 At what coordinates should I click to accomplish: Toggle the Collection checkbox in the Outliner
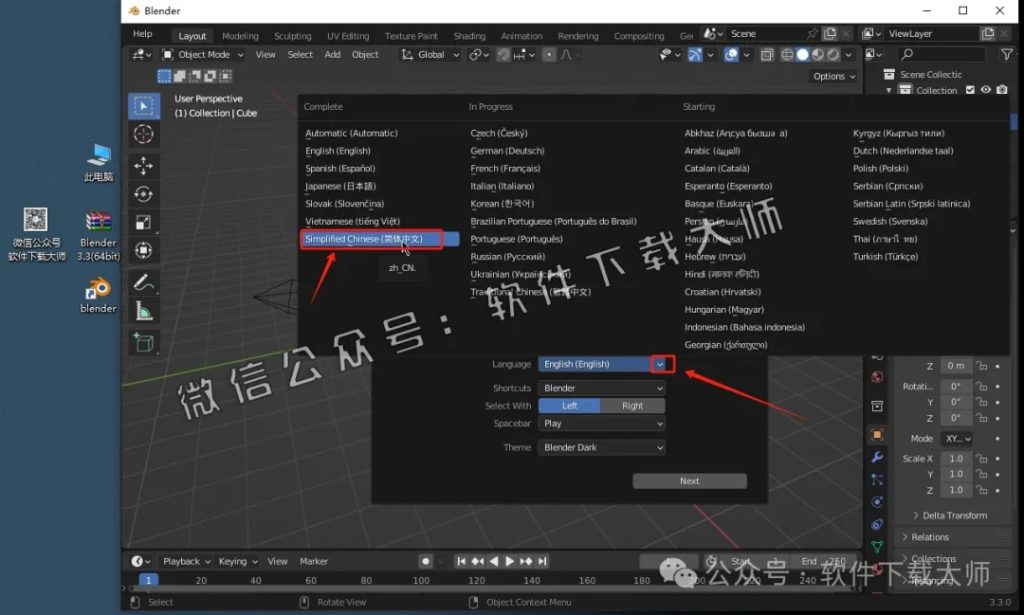tap(970, 90)
